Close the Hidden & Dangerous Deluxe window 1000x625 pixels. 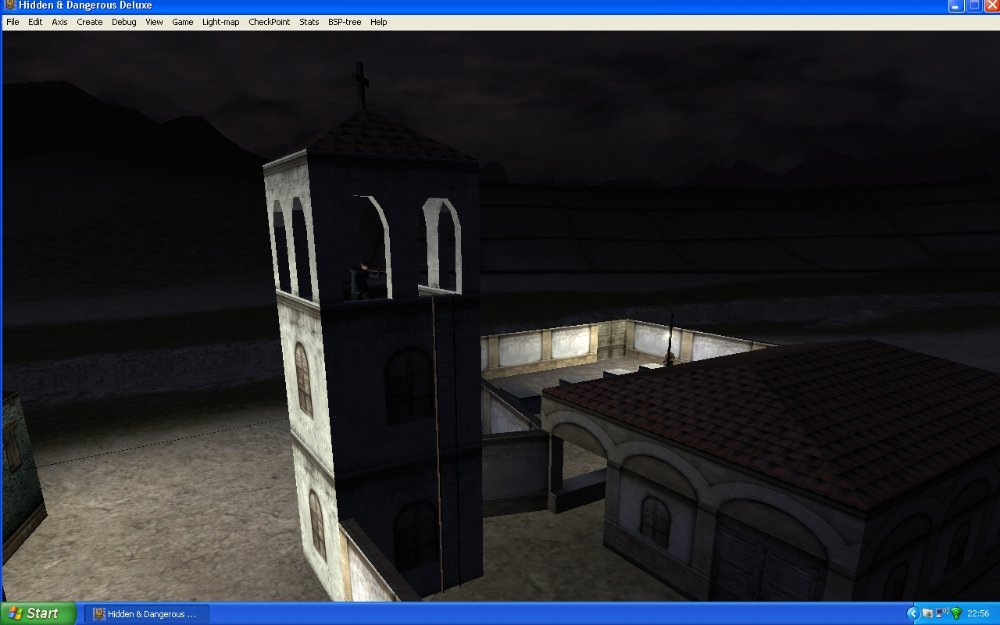click(992, 6)
